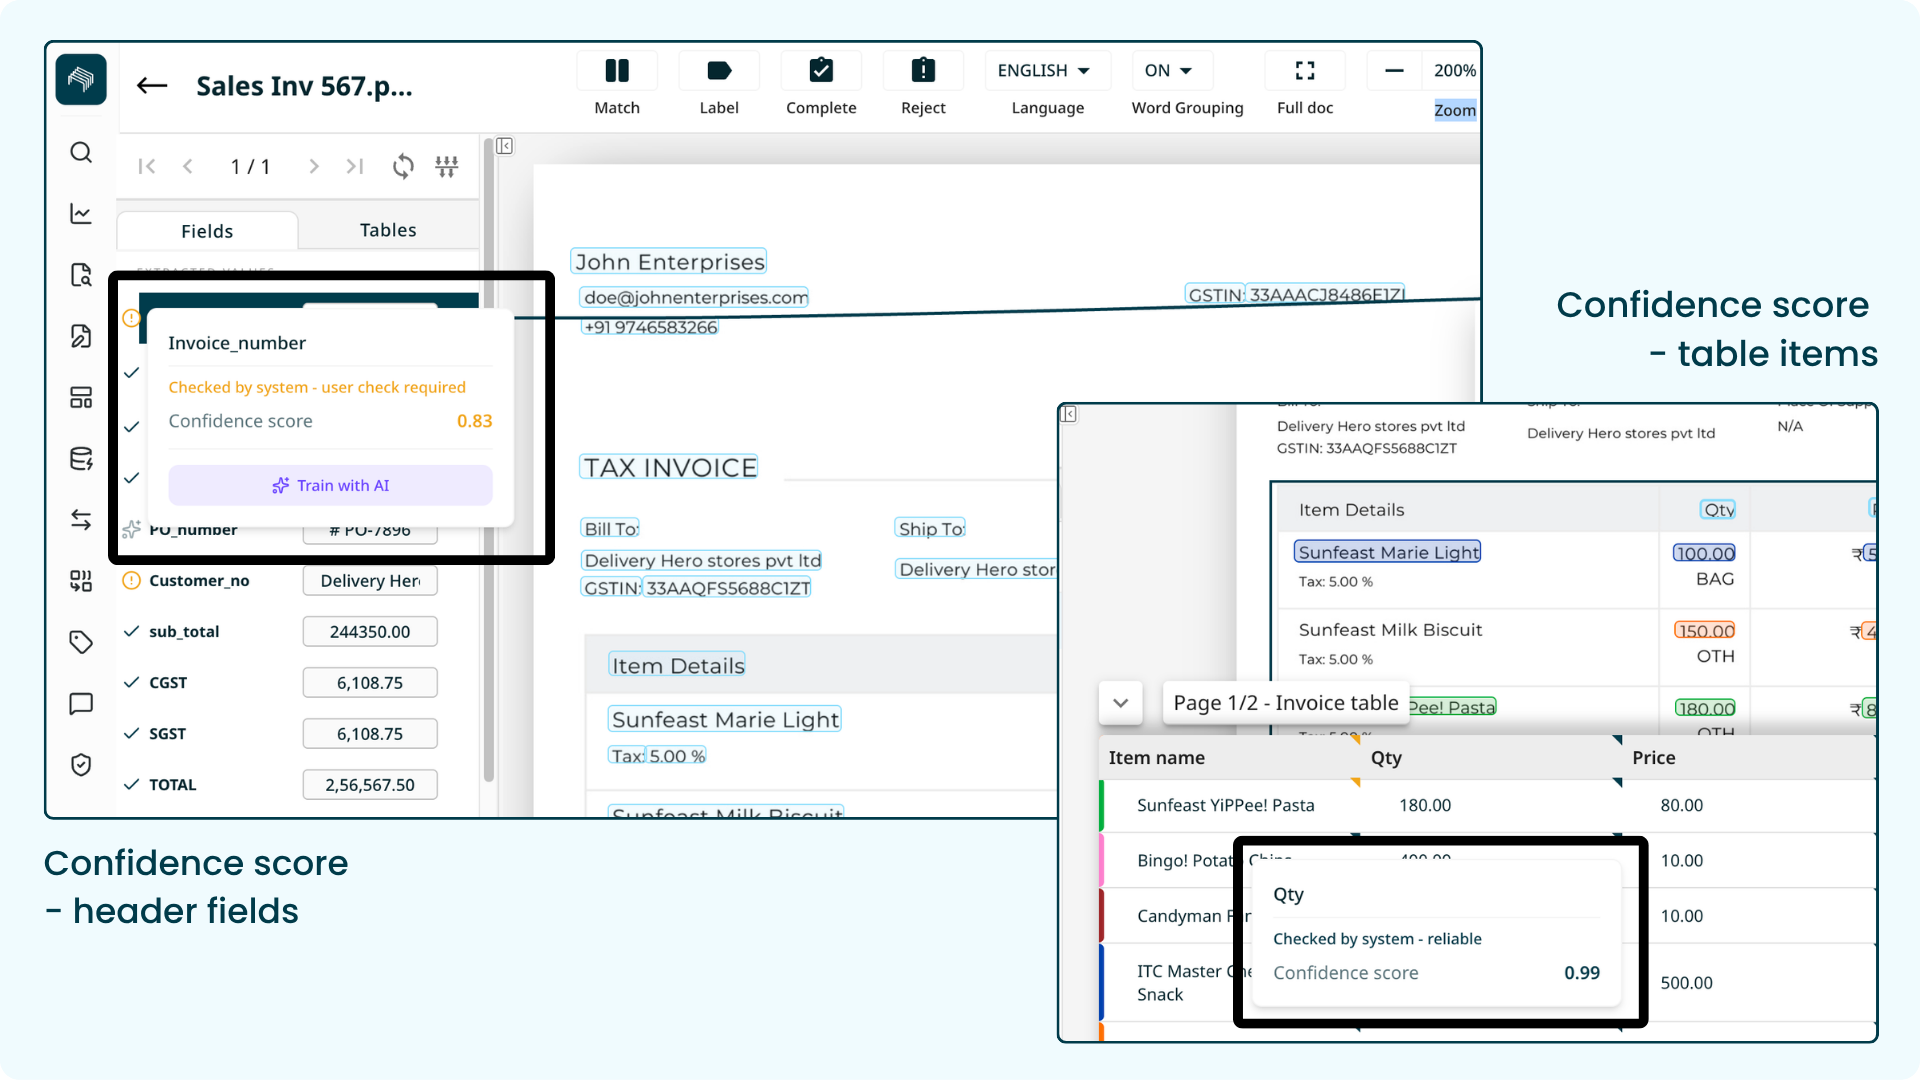This screenshot has width=1920, height=1080.
Task: Jump to the first page
Action: click(x=147, y=166)
